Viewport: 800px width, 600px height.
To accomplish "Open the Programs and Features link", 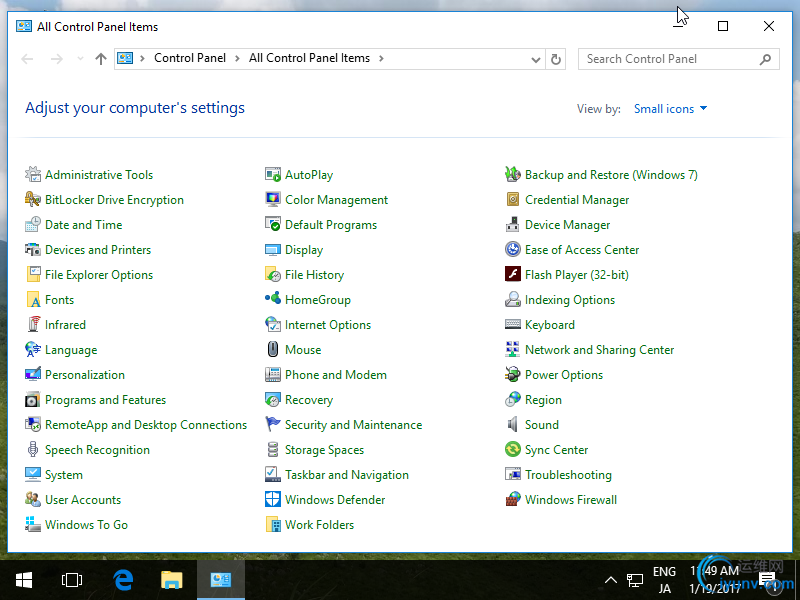I will tap(106, 400).
